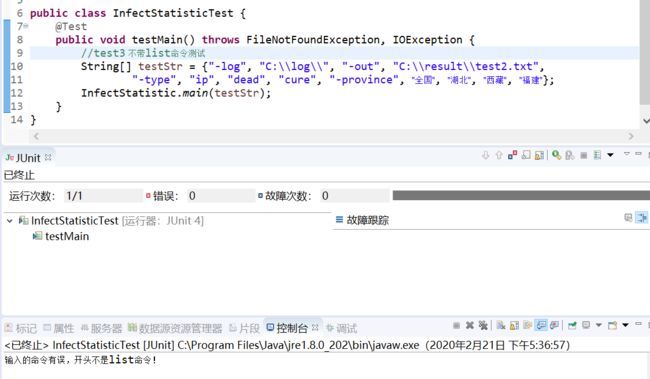Image resolution: width=650 pixels, height=379 pixels.
Task: Switch to the 片段 tab
Action: [x=244, y=328]
